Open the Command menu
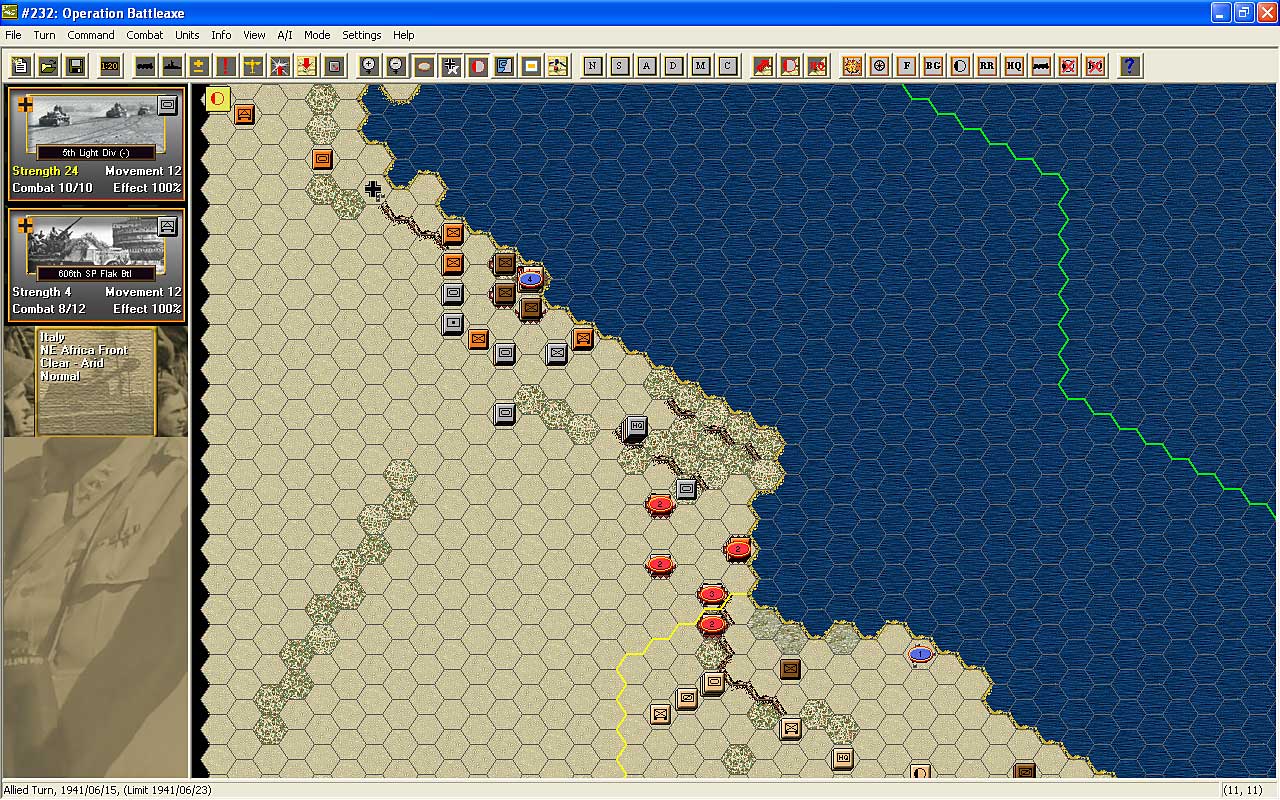The width and height of the screenshot is (1280, 800). coord(91,35)
